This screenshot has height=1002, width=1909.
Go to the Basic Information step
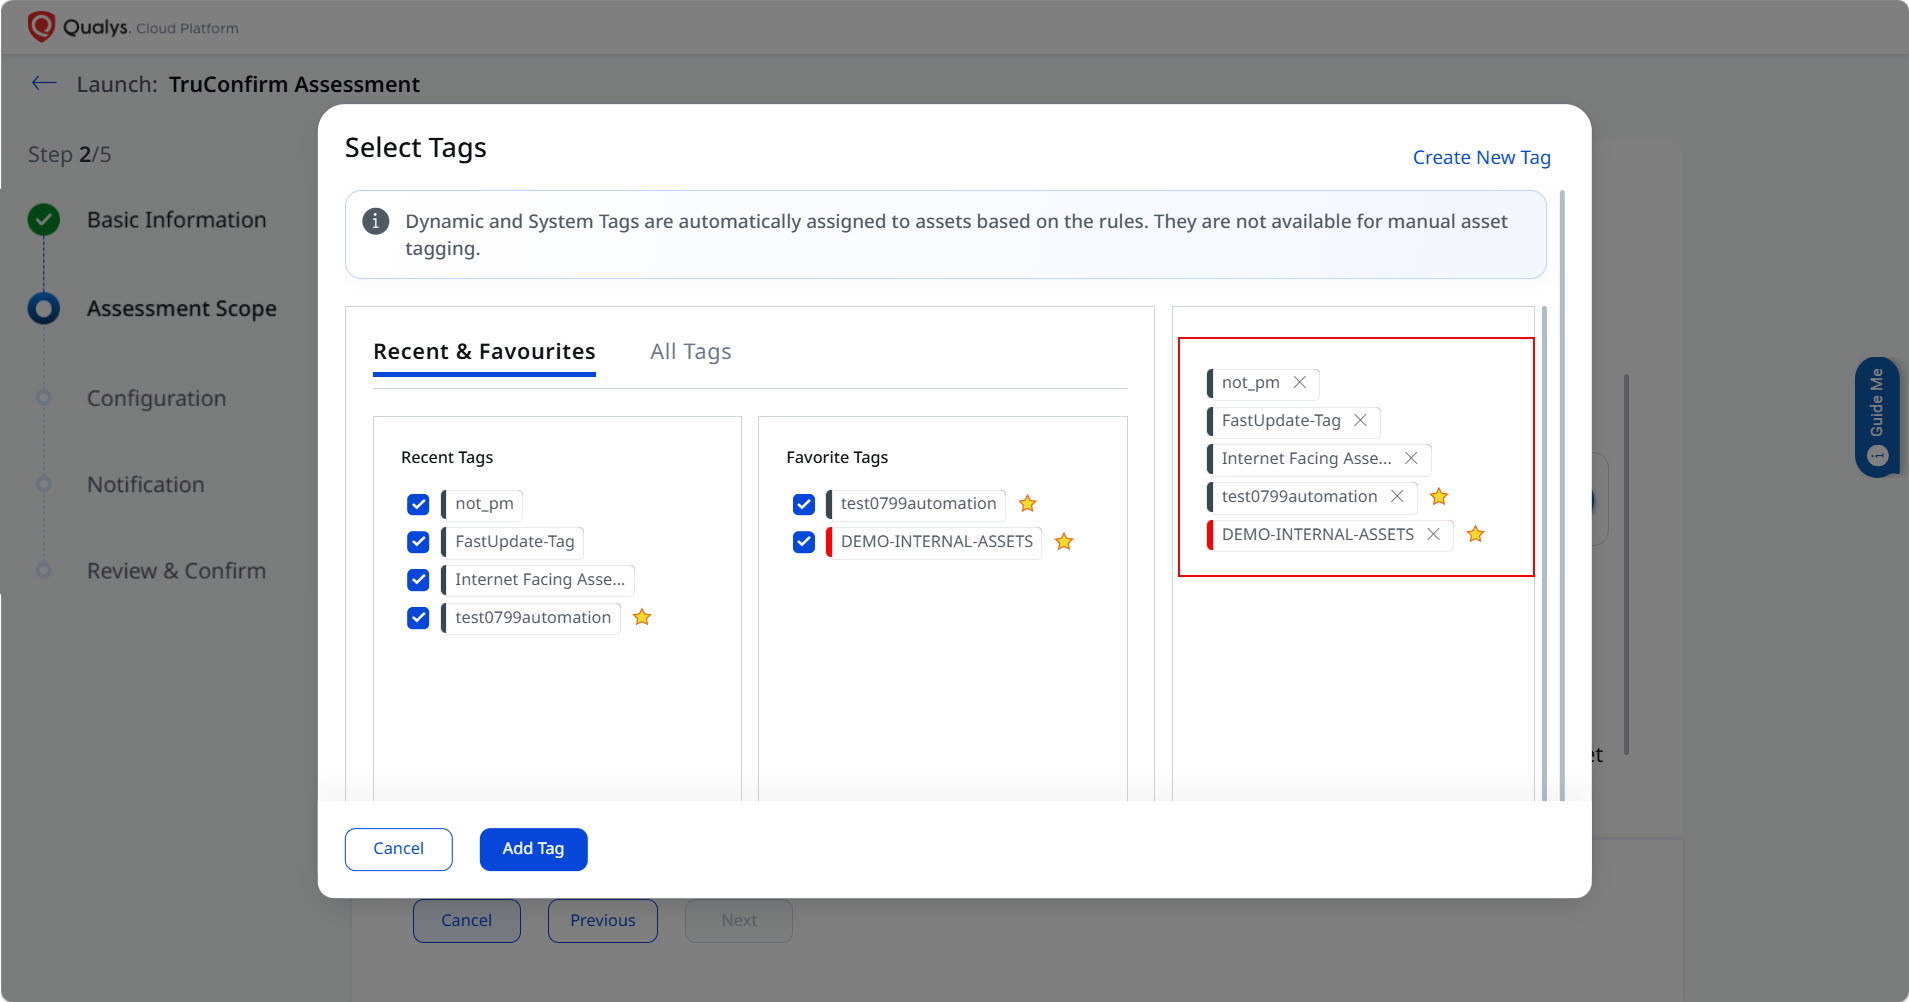[176, 220]
